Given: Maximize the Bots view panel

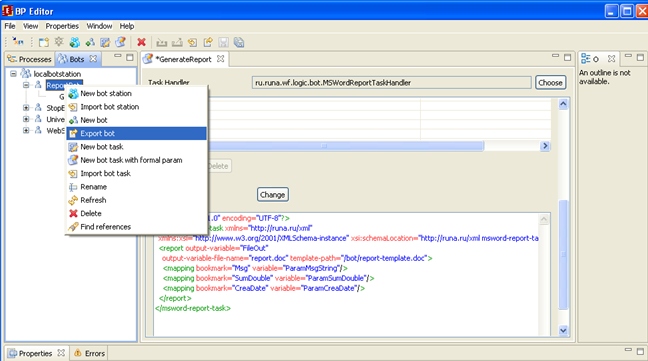Looking at the screenshot, I should click(130, 57).
